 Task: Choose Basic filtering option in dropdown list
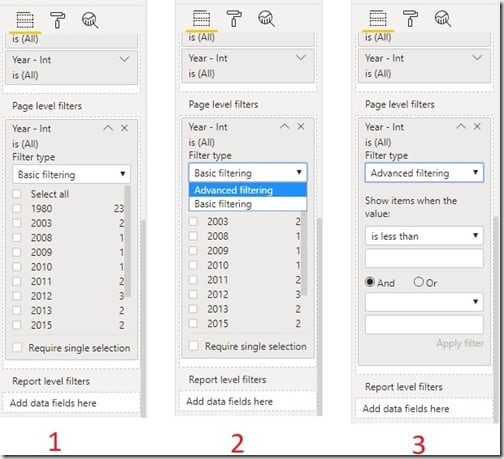(x=248, y=204)
